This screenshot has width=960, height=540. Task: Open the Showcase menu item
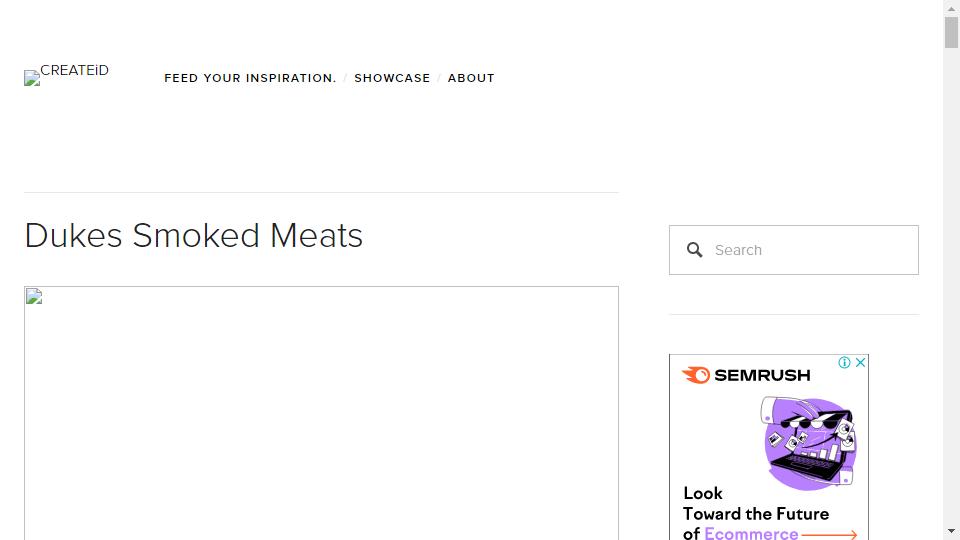[x=392, y=78]
